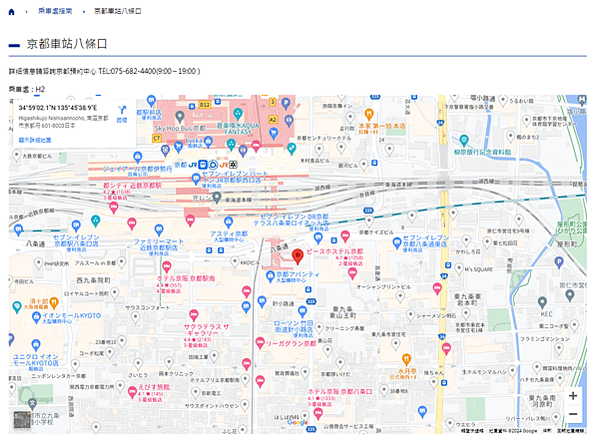Click the アスティ京都 shopping marker
Screen dimensions: 599x444
point(228,222)
